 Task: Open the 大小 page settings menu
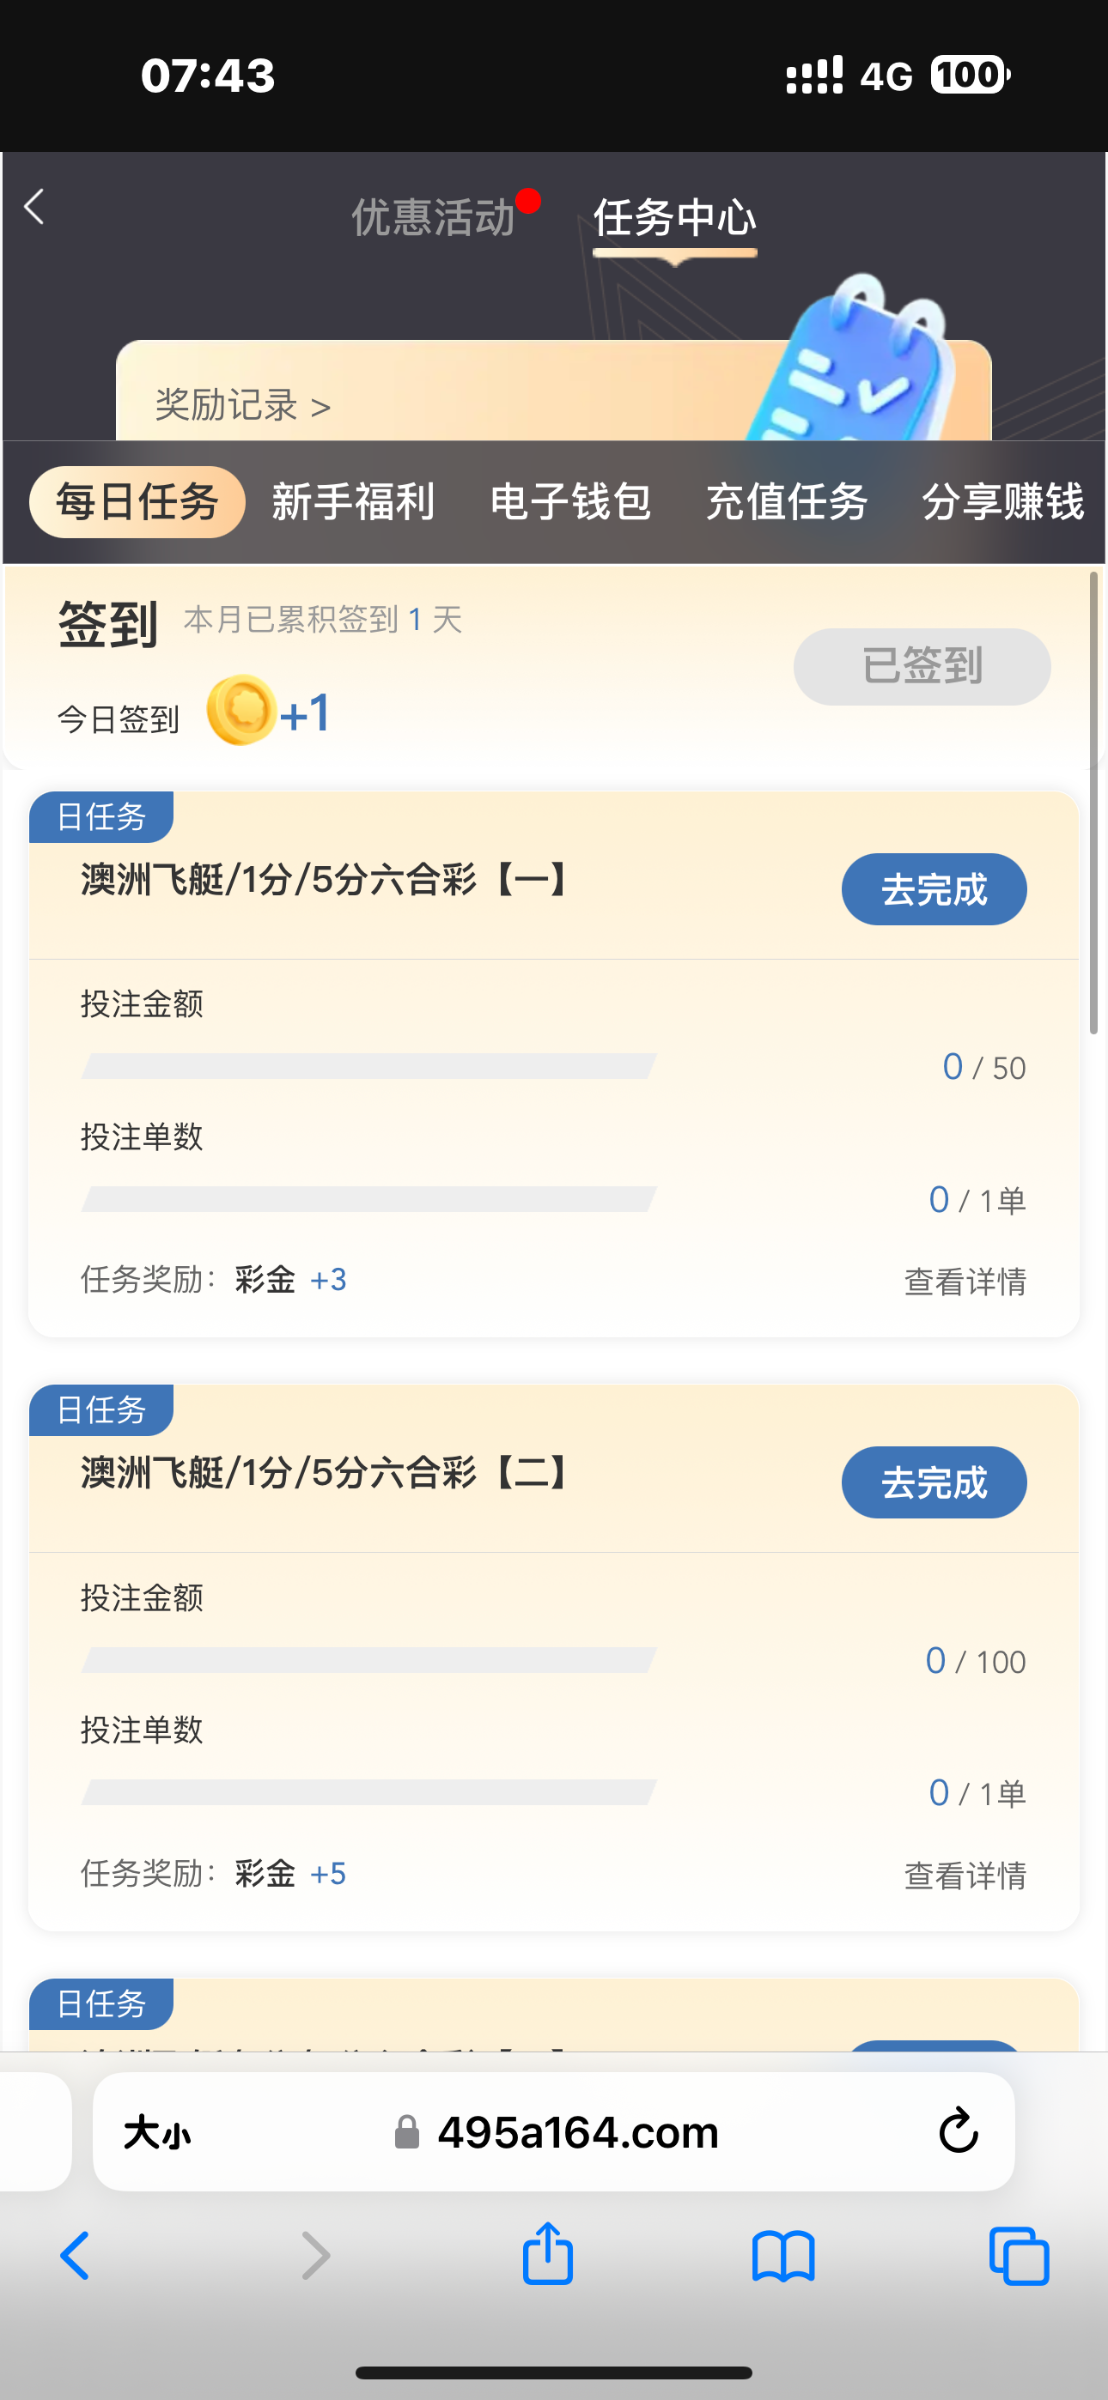pos(157,2133)
